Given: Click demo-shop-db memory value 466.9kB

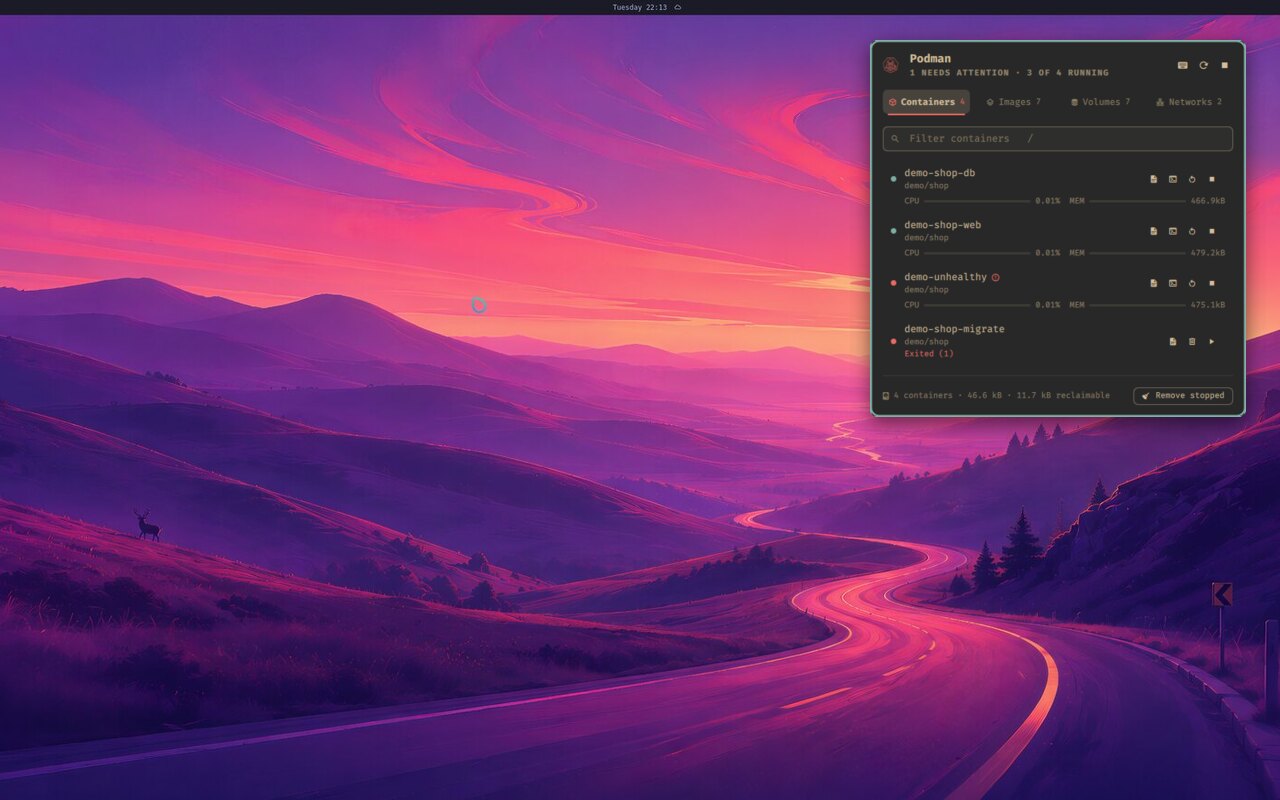Looking at the screenshot, I should (x=1207, y=201).
